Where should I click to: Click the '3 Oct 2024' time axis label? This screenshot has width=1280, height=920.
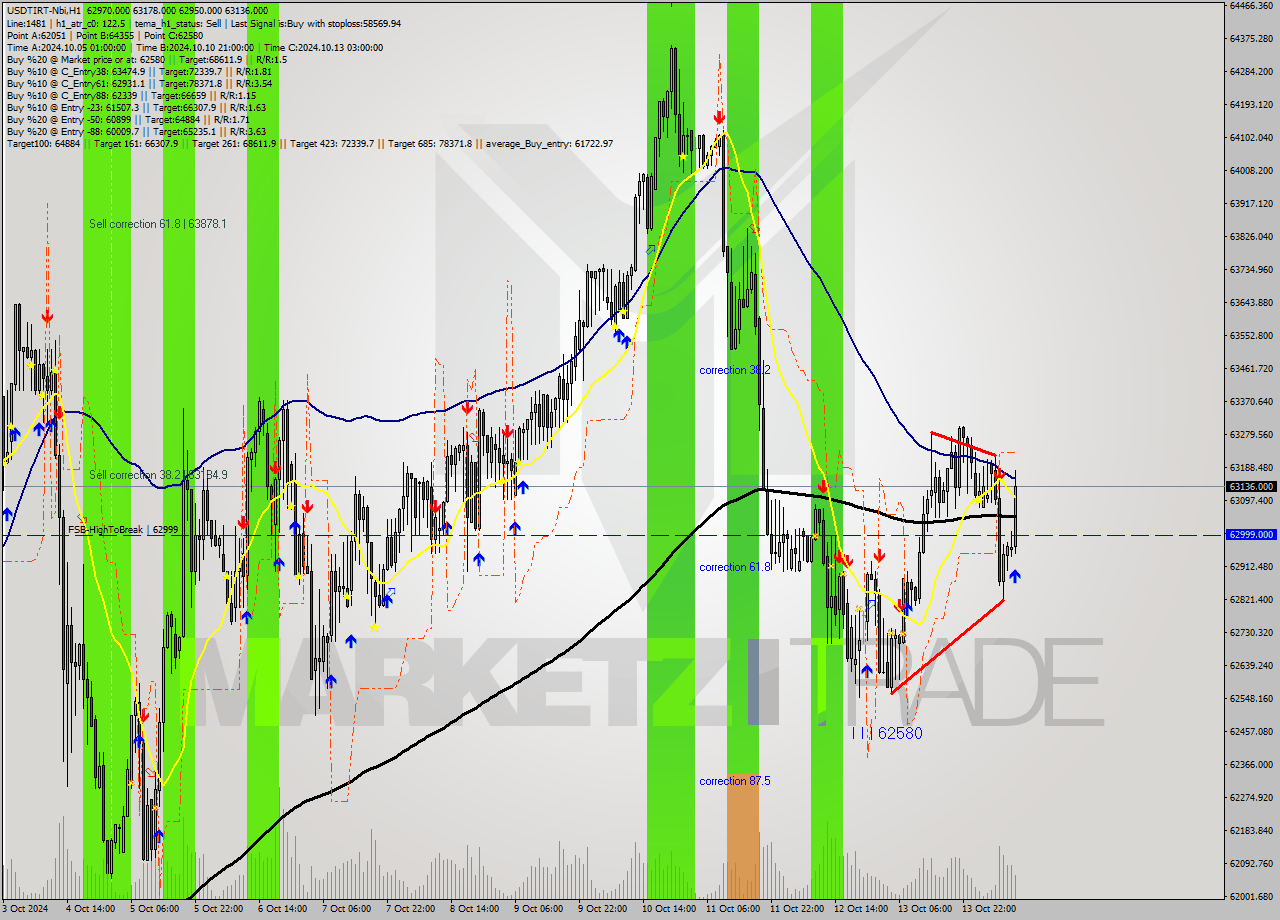pyautogui.click(x=27, y=909)
